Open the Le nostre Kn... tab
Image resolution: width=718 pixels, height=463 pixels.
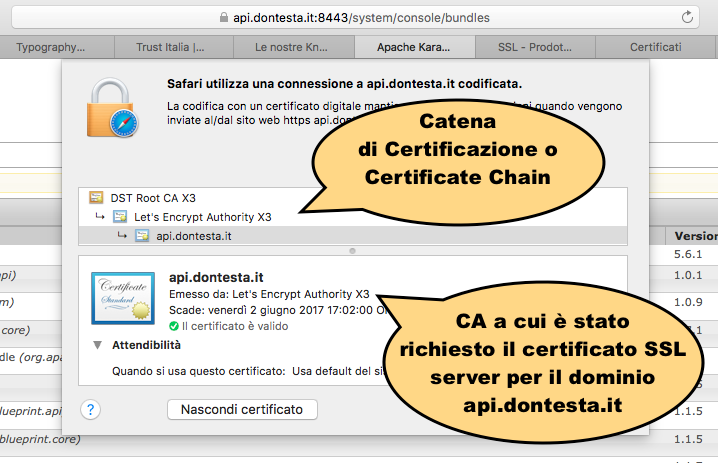point(294,47)
